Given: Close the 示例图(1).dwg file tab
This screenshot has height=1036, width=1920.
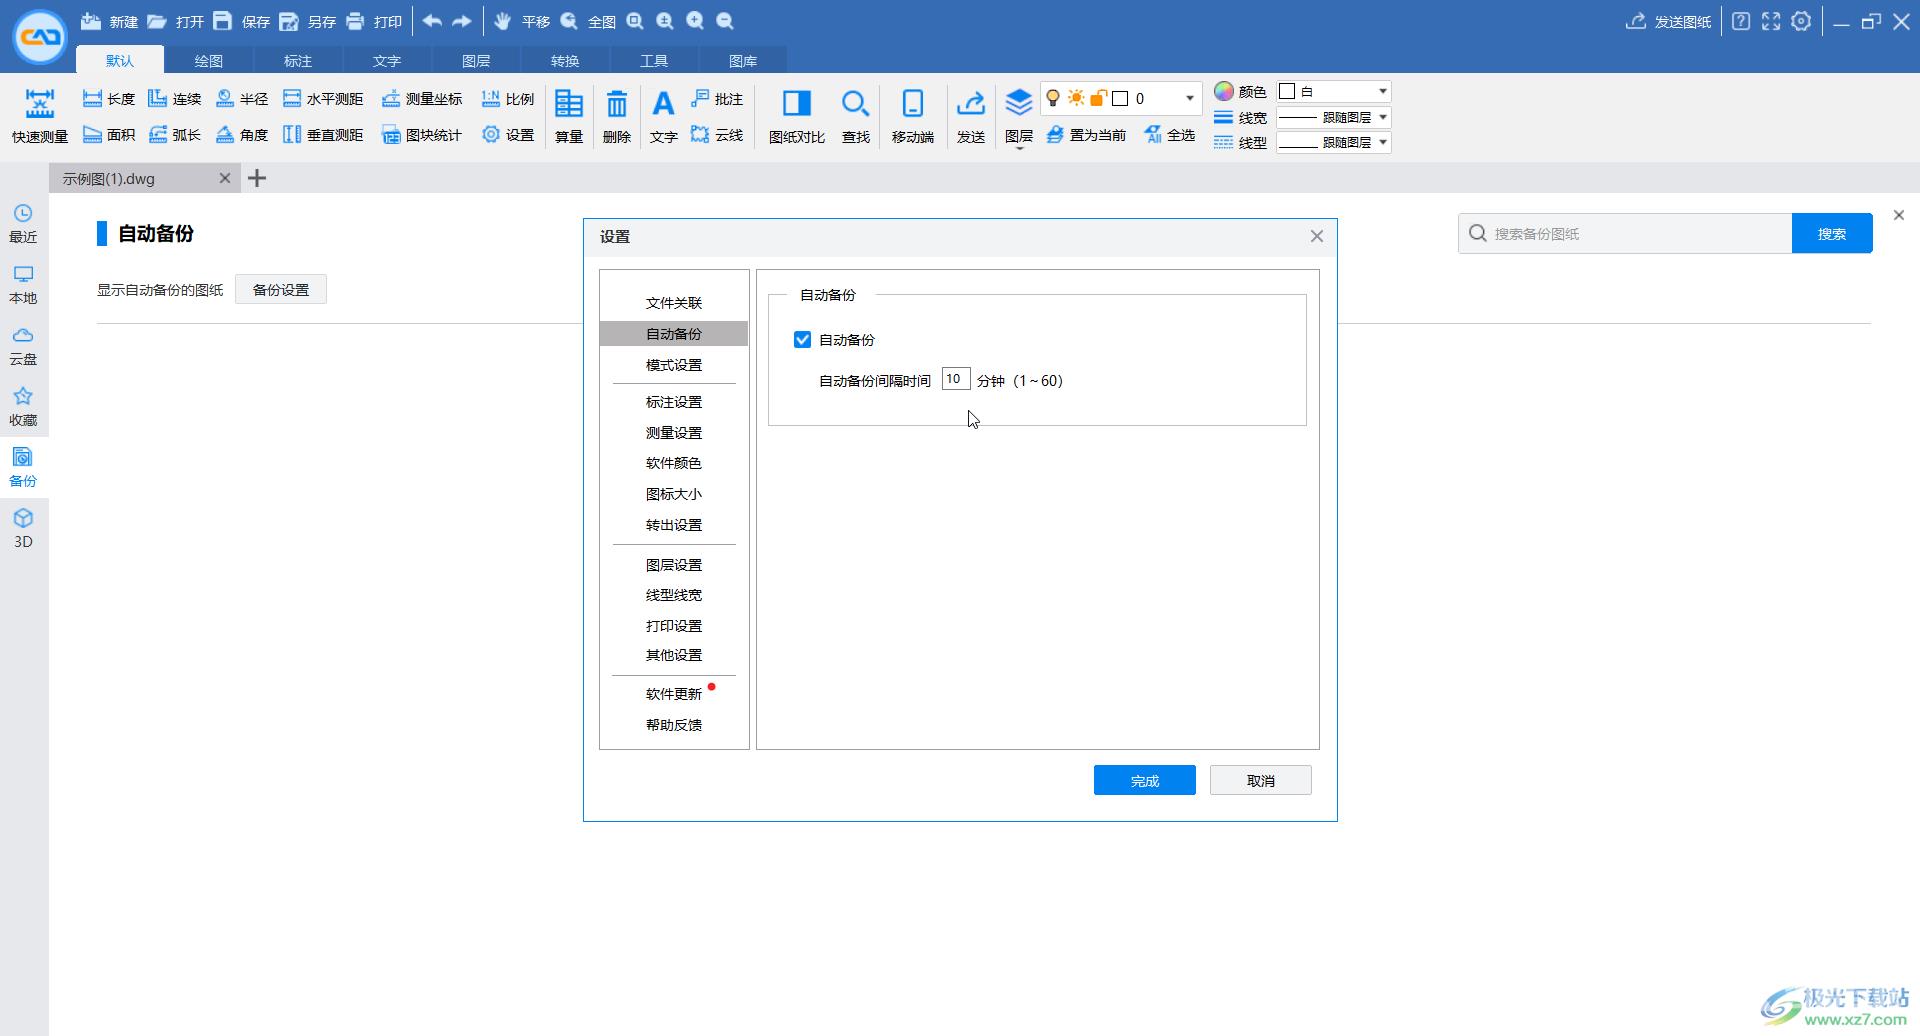Looking at the screenshot, I should coord(225,178).
